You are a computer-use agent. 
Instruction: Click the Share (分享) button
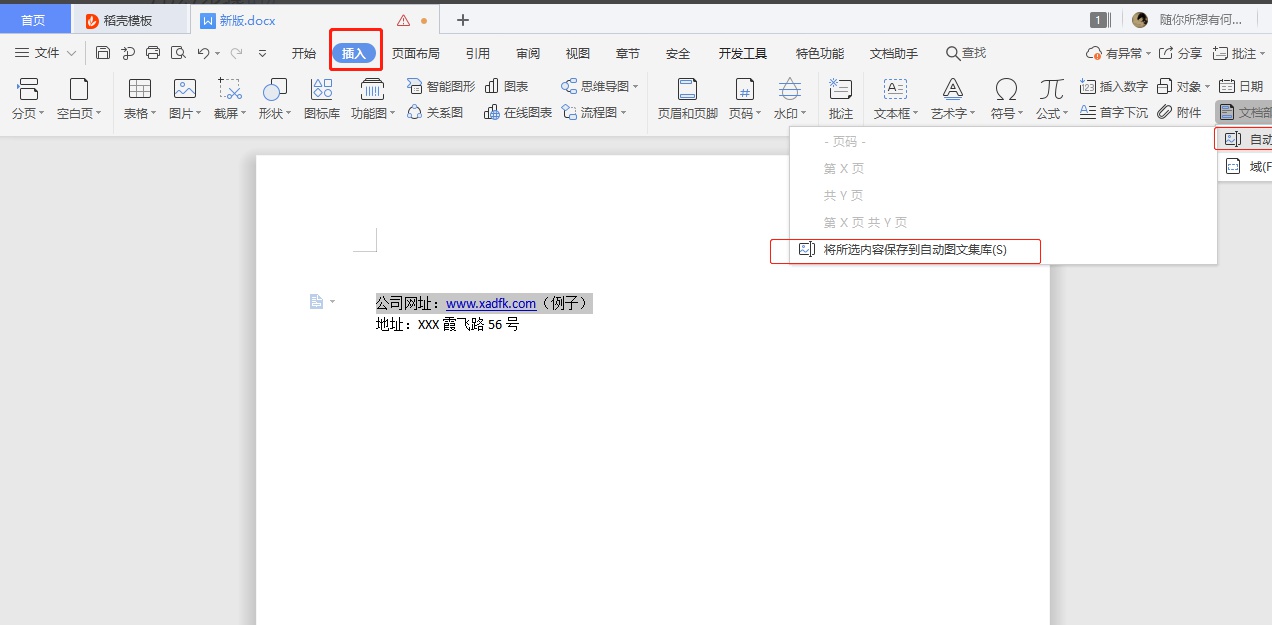(x=1180, y=53)
